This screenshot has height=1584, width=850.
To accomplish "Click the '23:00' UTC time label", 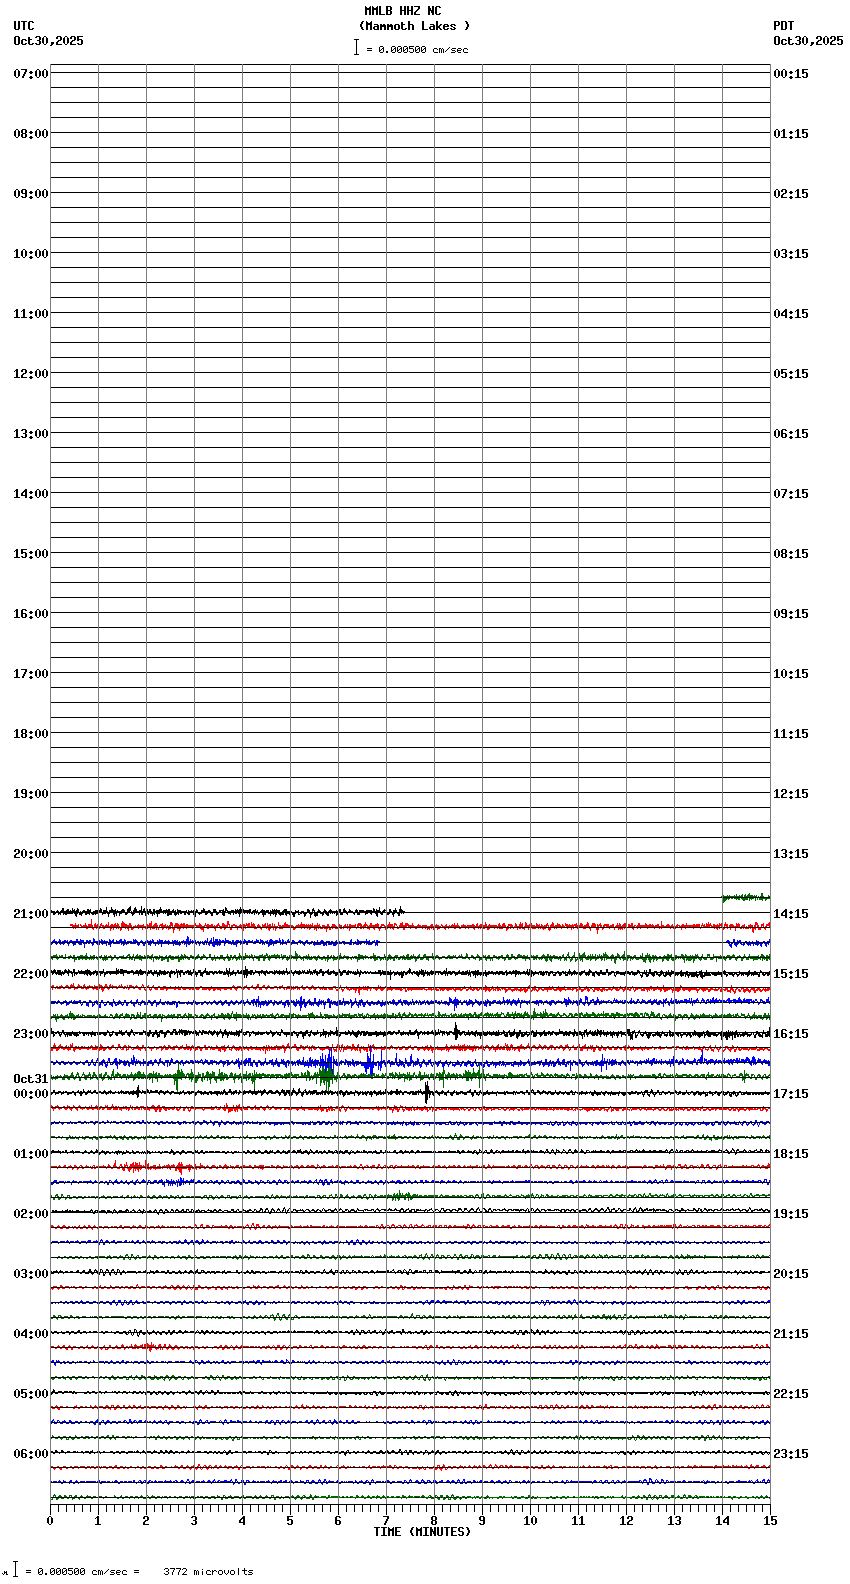I will [31, 1034].
